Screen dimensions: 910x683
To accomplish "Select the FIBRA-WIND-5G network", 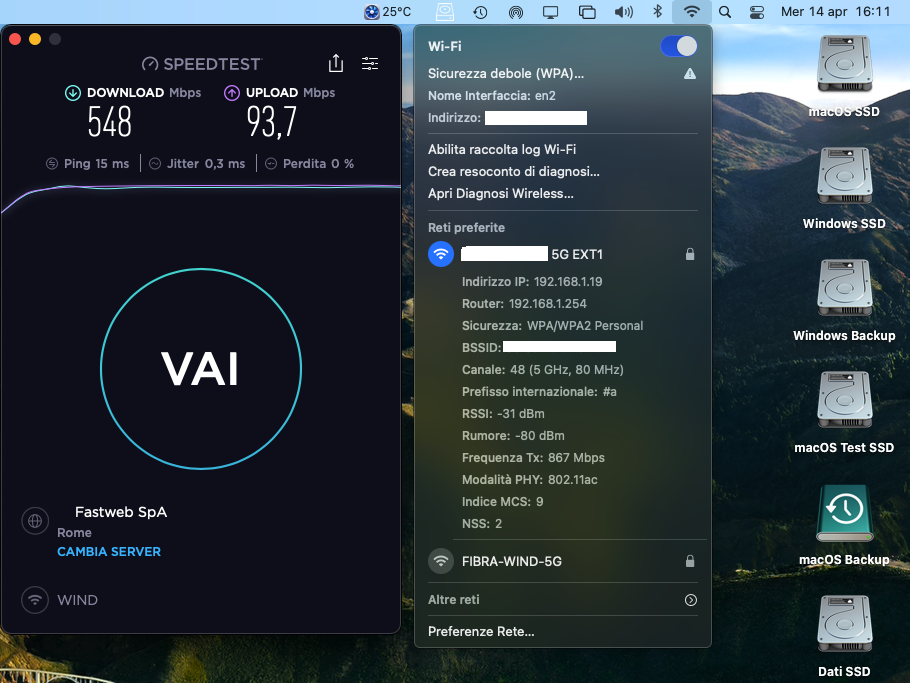I will [562, 561].
